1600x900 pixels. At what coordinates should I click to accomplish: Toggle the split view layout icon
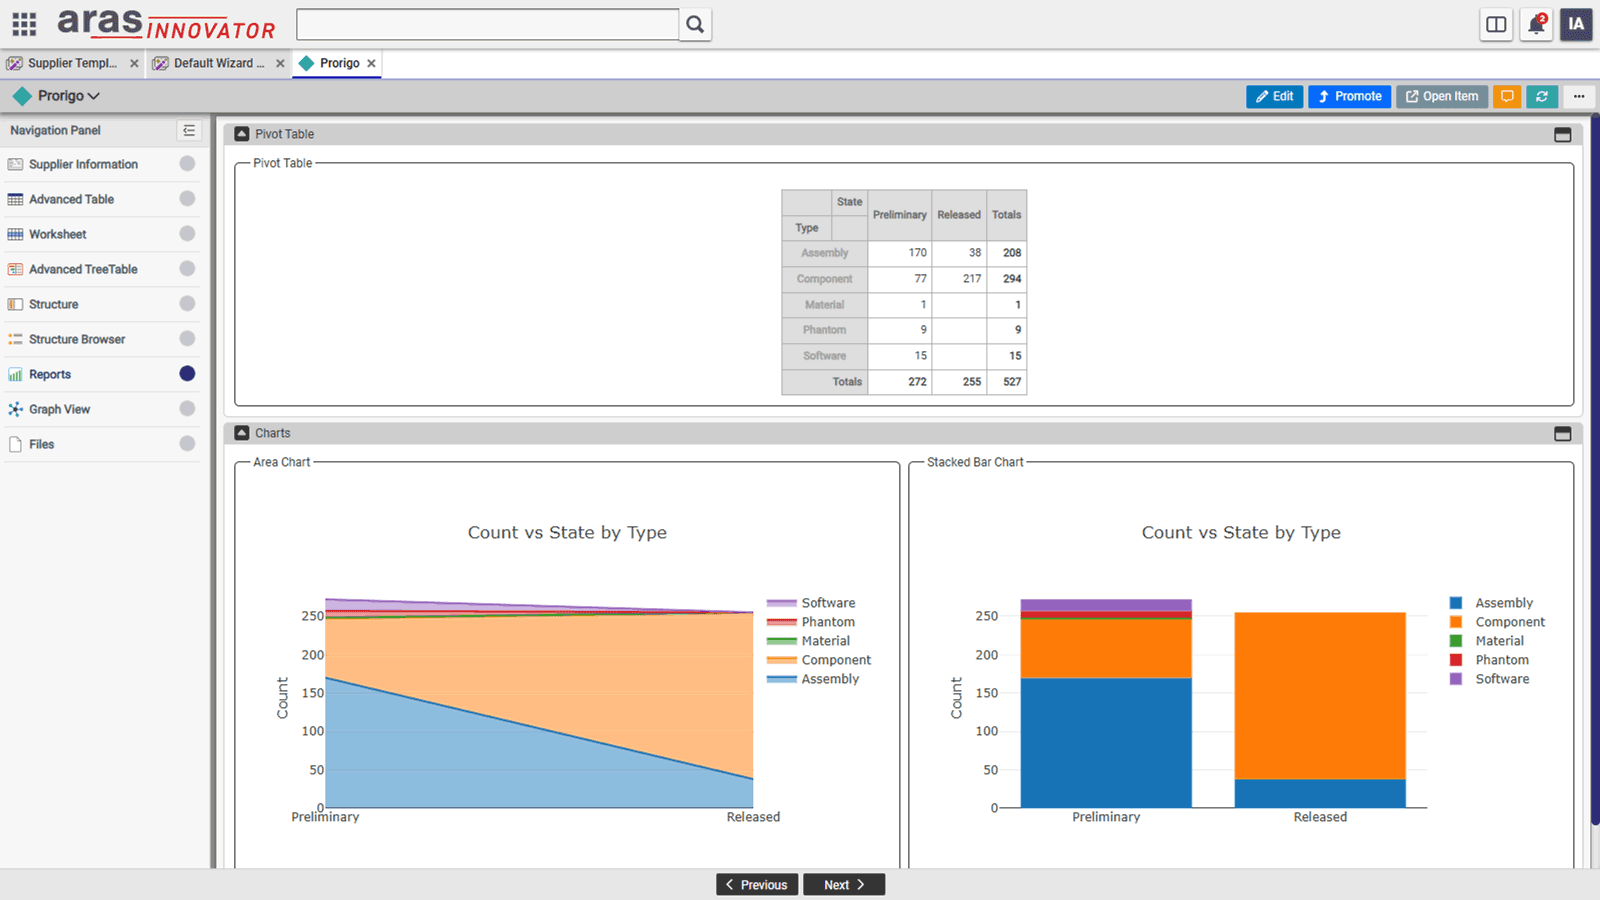click(x=1496, y=25)
